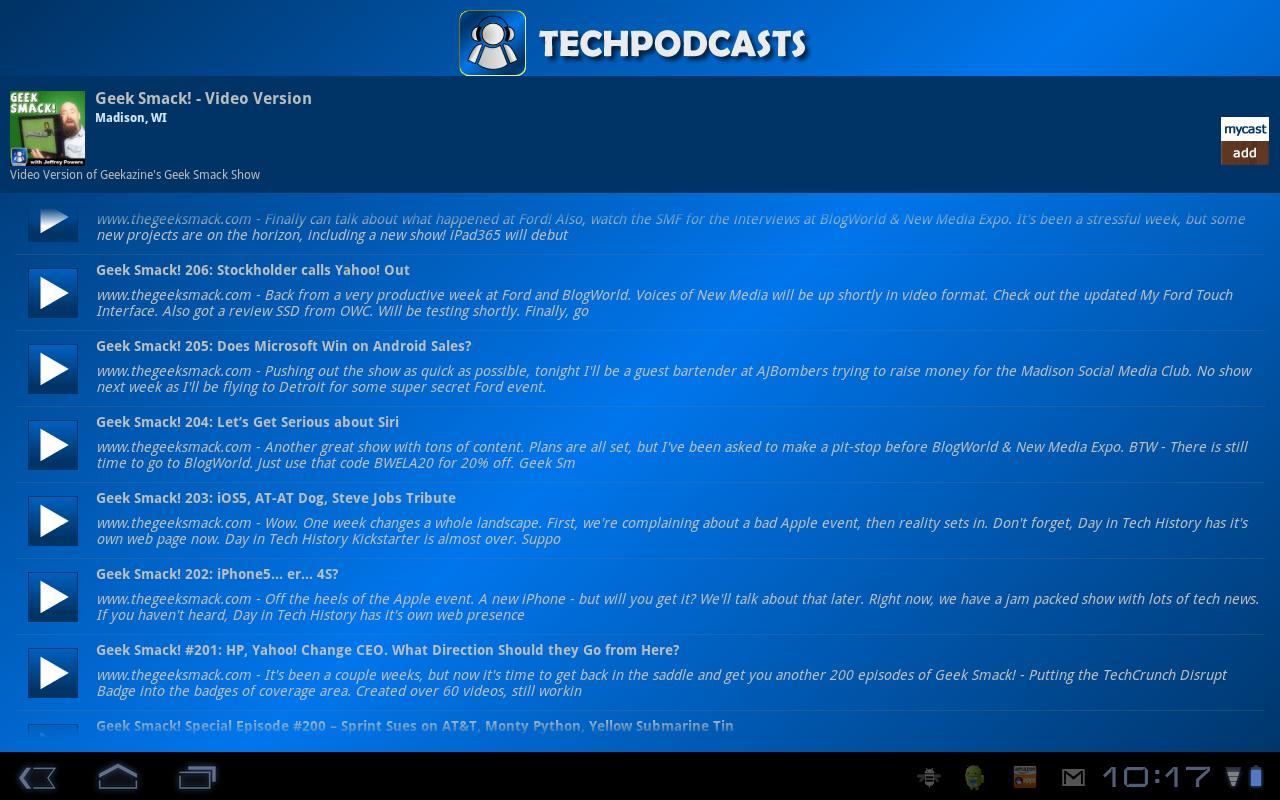This screenshot has width=1280, height=800.
Task: Play episode 206 Stockholder calls Yahoo! Out
Action: 53,293
